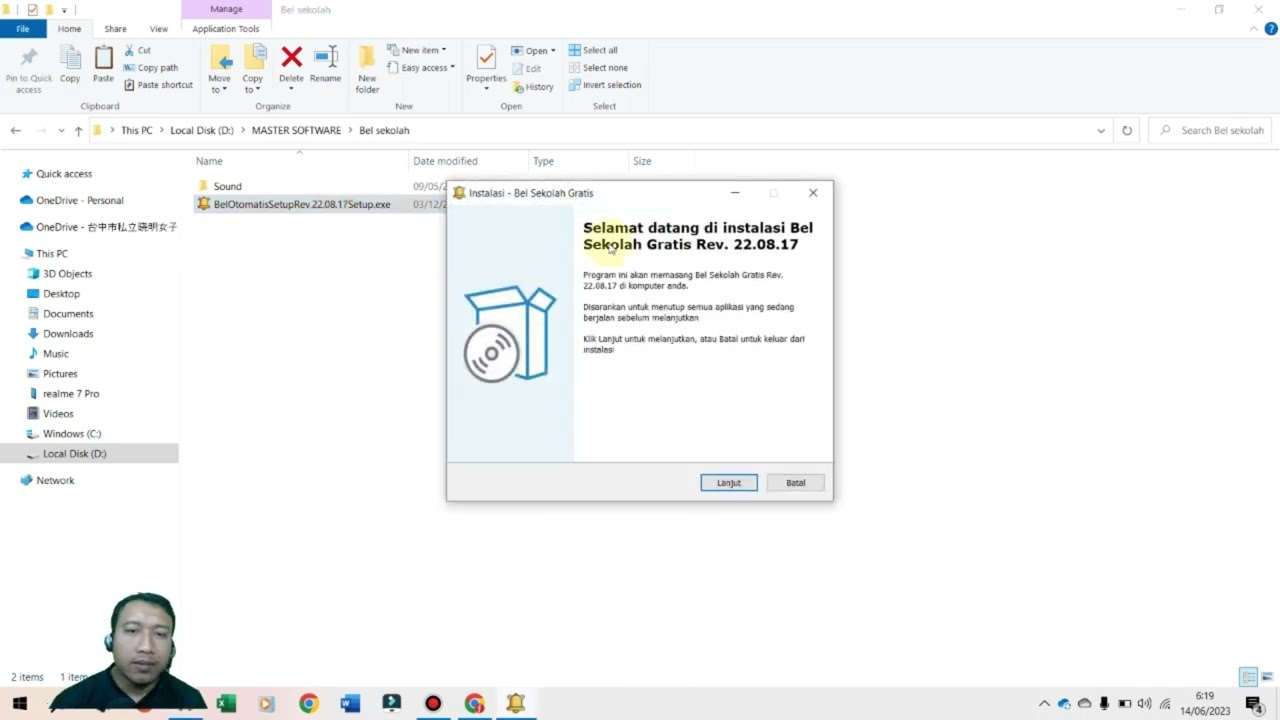Open the New item dropdown

coord(417,50)
